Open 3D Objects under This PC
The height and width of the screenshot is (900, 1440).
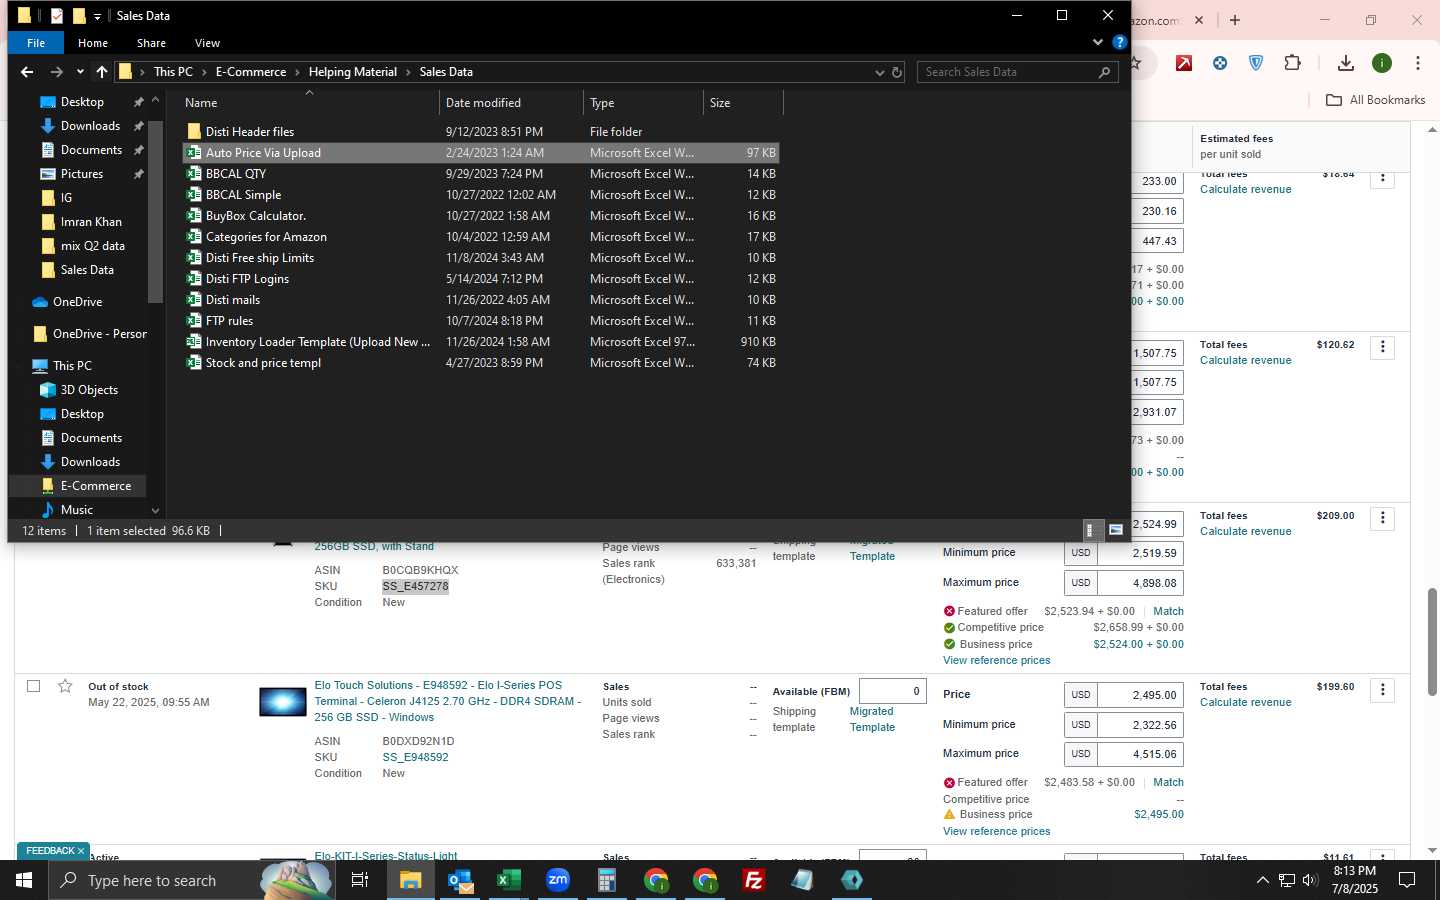click(x=89, y=390)
